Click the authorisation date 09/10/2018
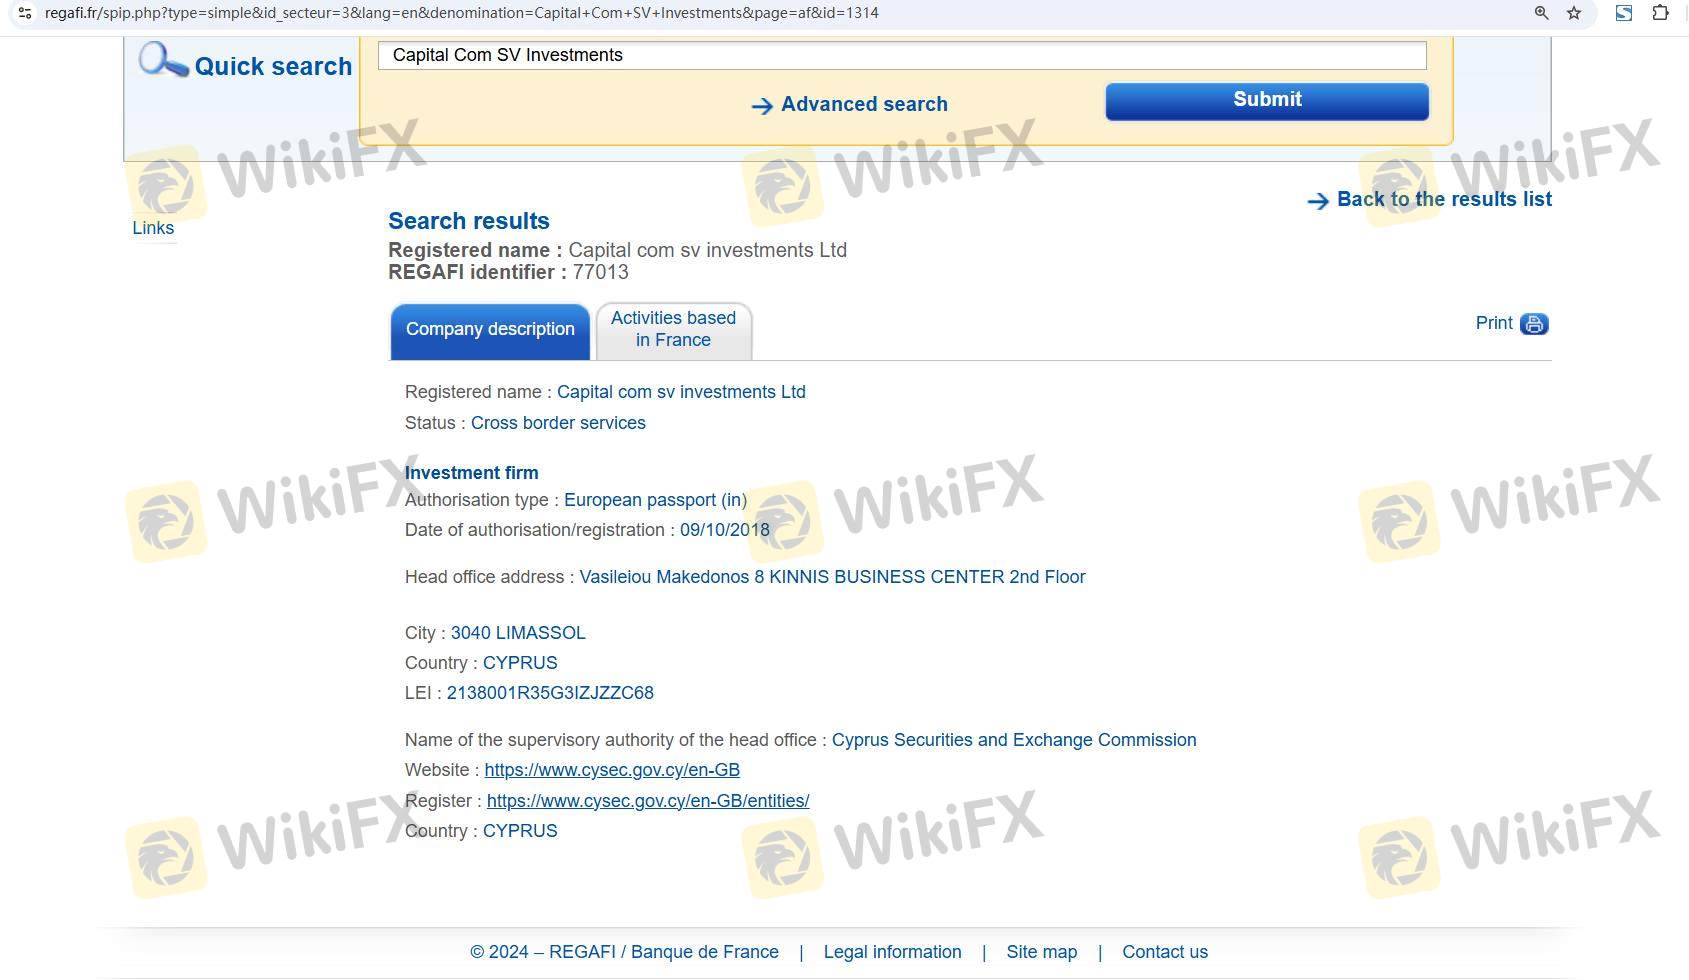Viewport: 1689px width, 980px height. tap(725, 530)
